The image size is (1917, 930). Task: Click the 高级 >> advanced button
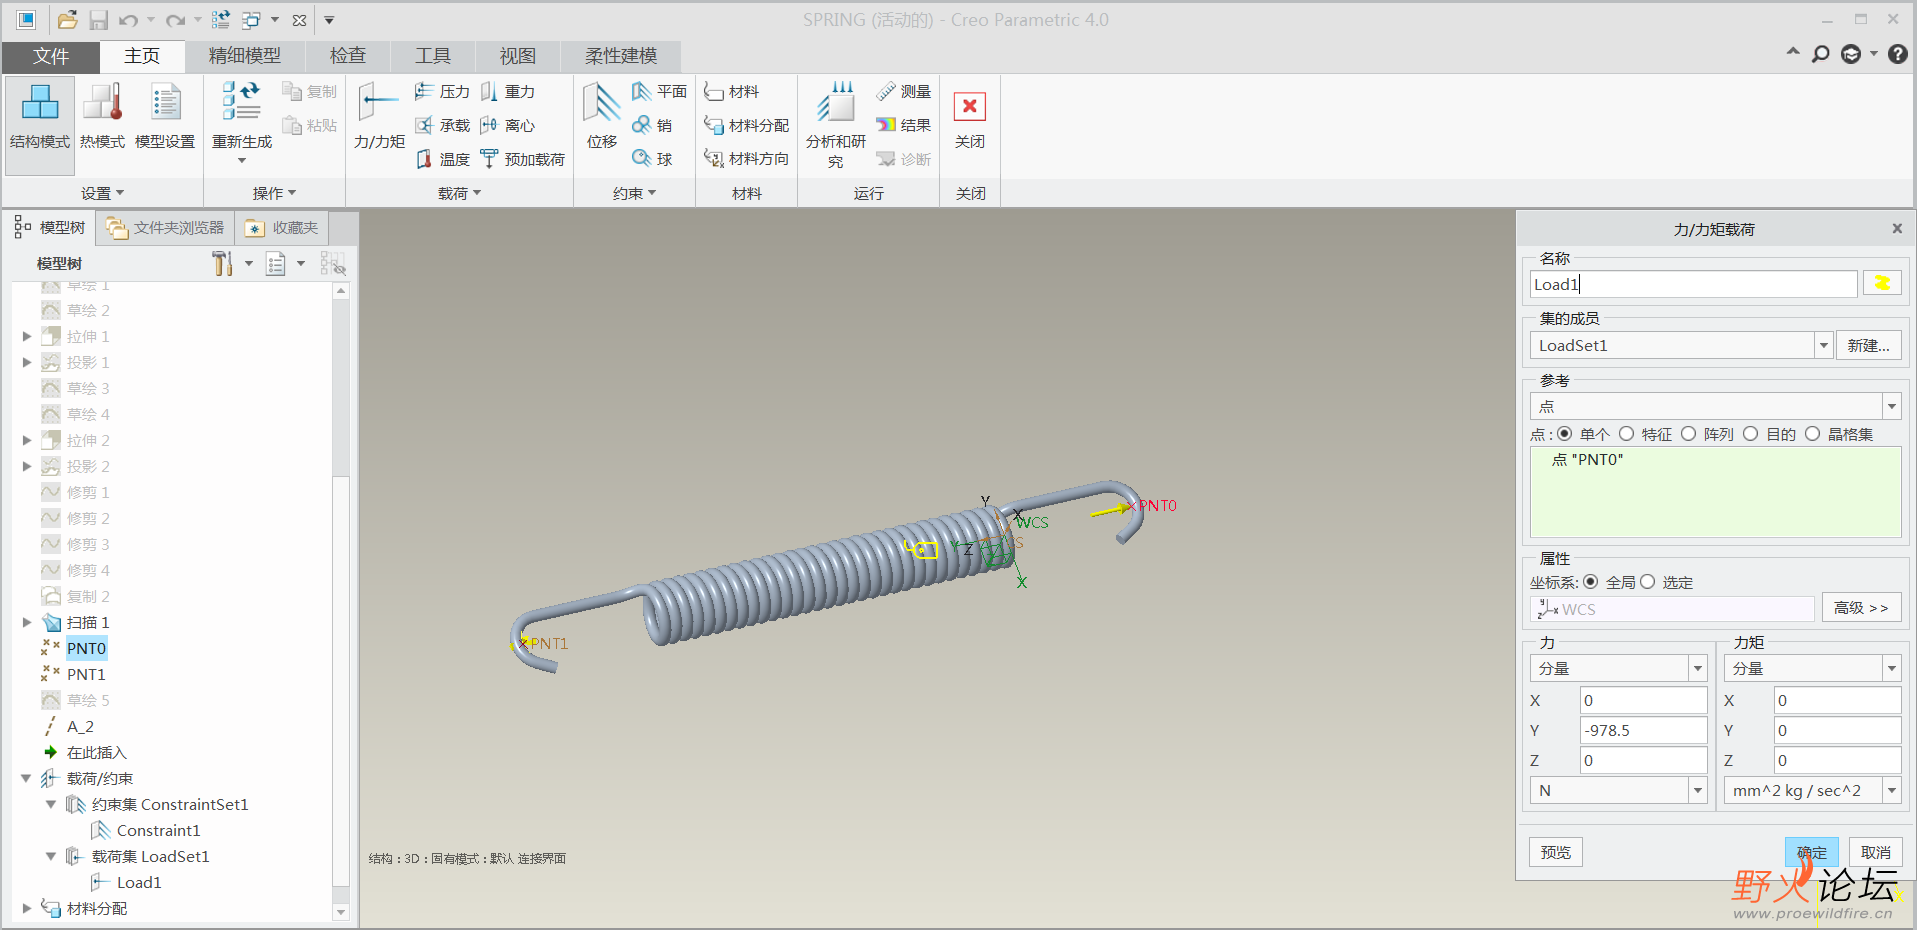point(1861,608)
